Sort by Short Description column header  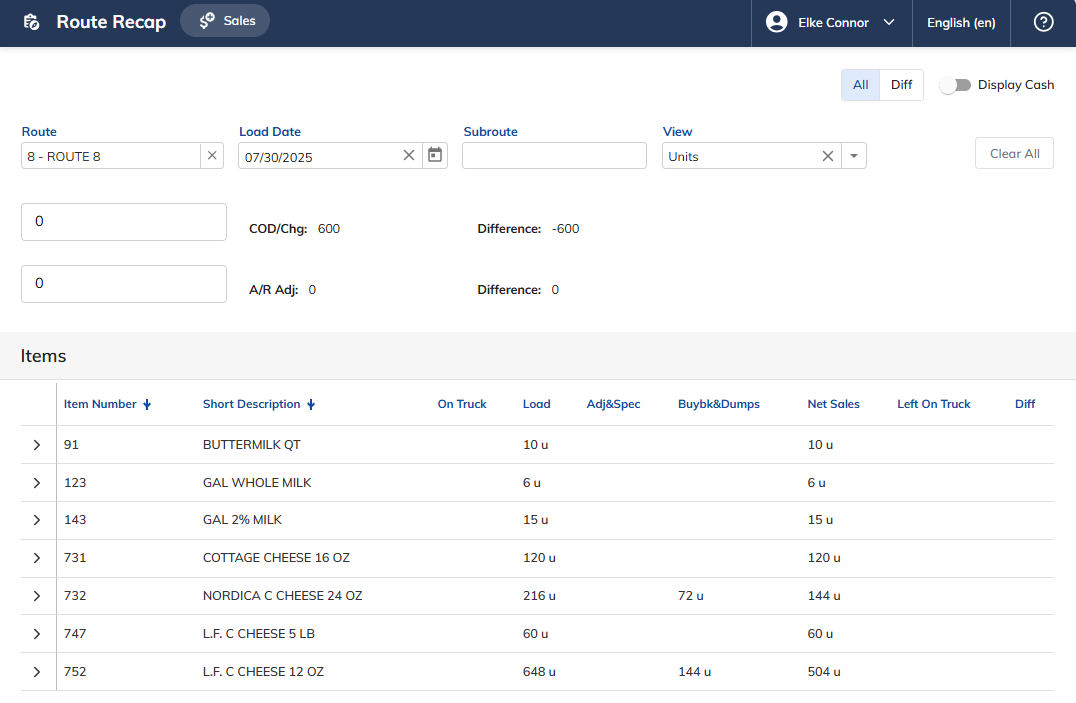coord(251,404)
